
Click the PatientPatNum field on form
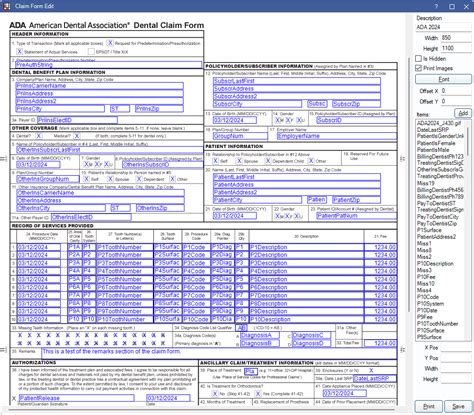point(356,216)
